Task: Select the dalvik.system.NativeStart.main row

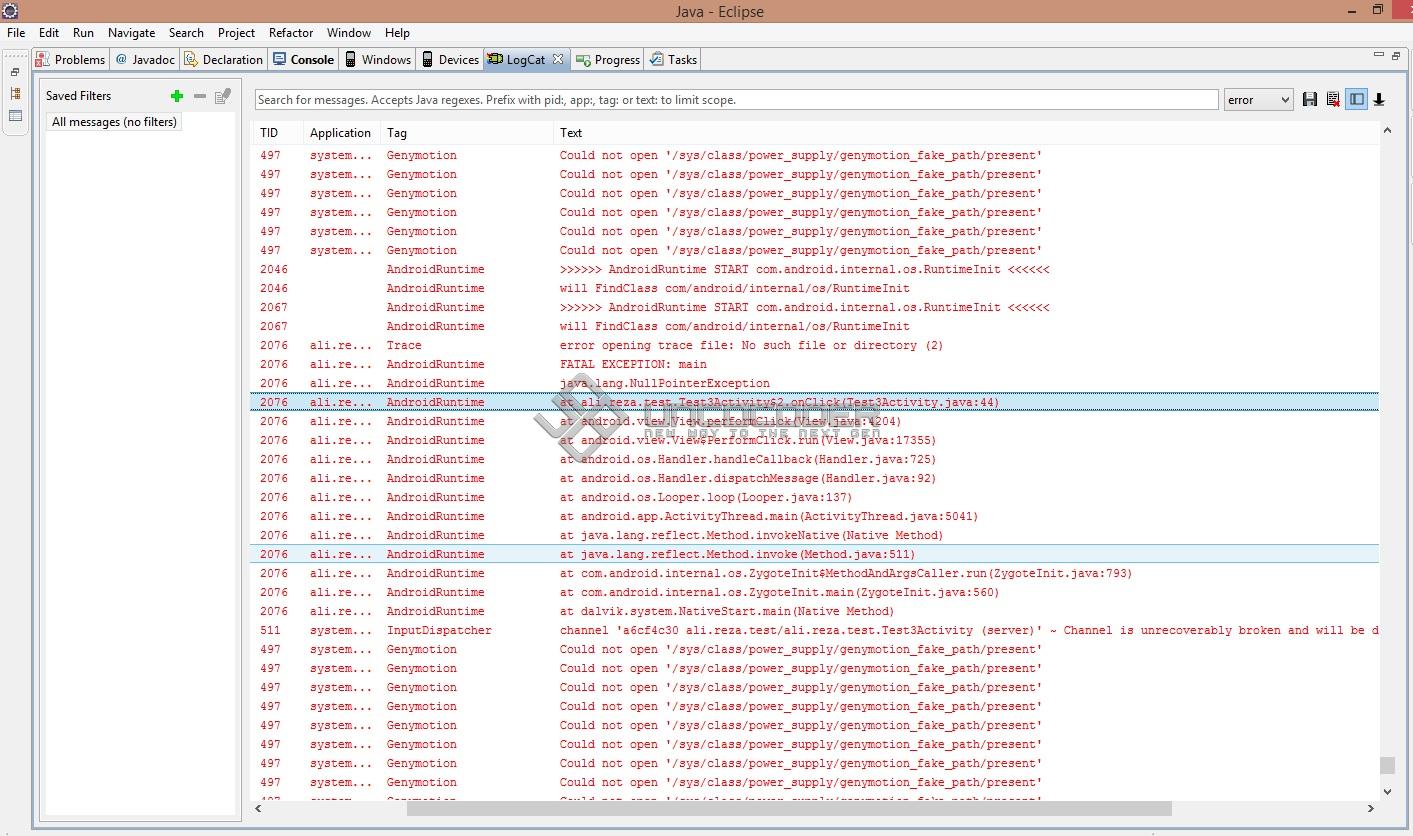Action: coord(815,611)
